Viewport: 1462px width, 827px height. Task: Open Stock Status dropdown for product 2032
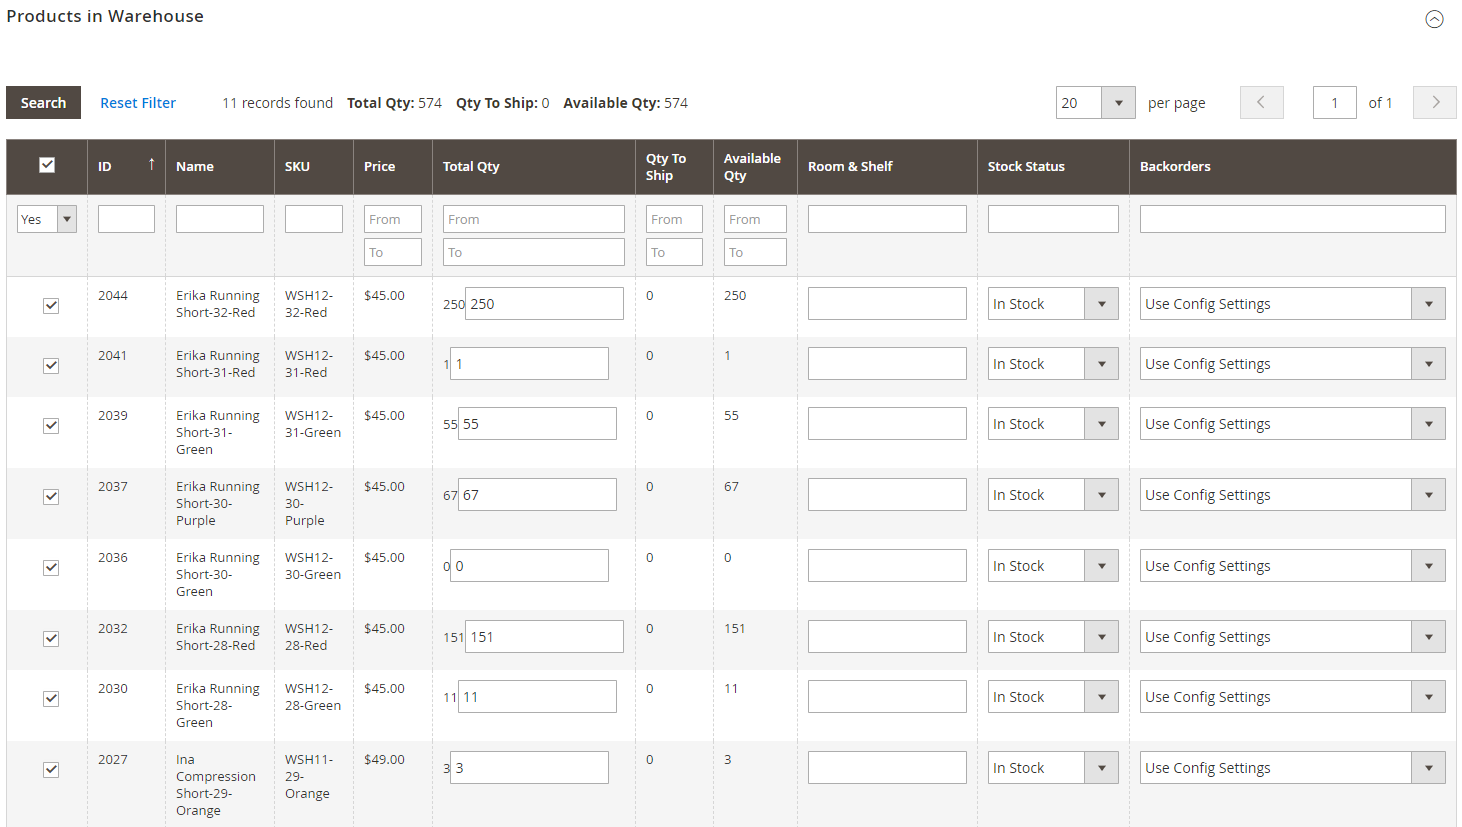1053,637
